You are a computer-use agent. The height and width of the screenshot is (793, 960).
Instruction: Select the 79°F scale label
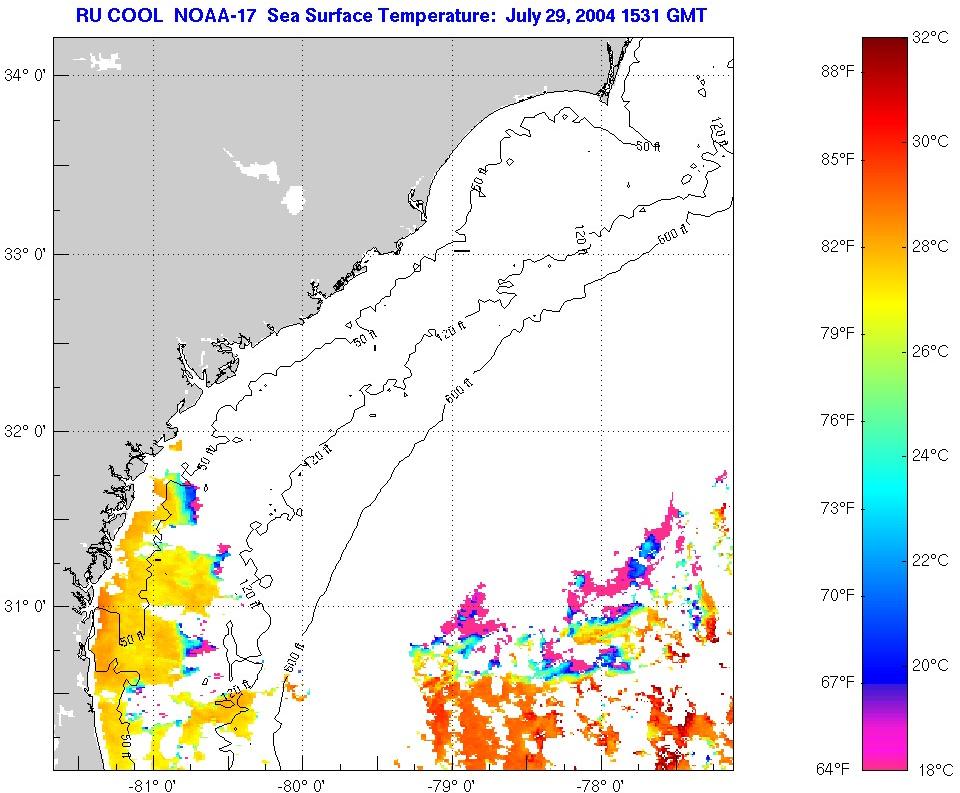(x=838, y=334)
